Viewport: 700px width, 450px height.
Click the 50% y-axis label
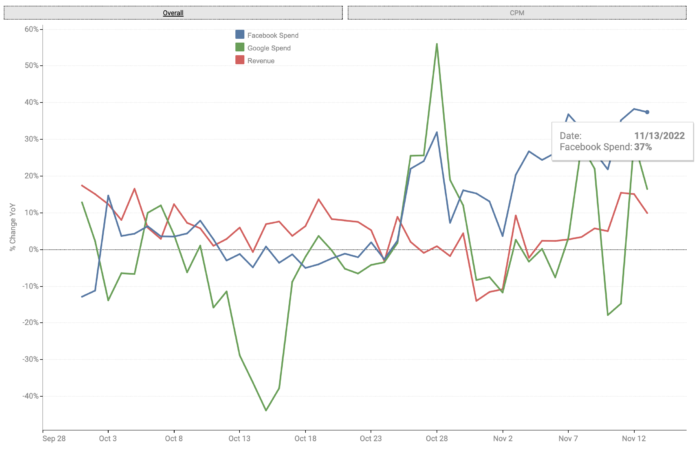[x=31, y=66]
